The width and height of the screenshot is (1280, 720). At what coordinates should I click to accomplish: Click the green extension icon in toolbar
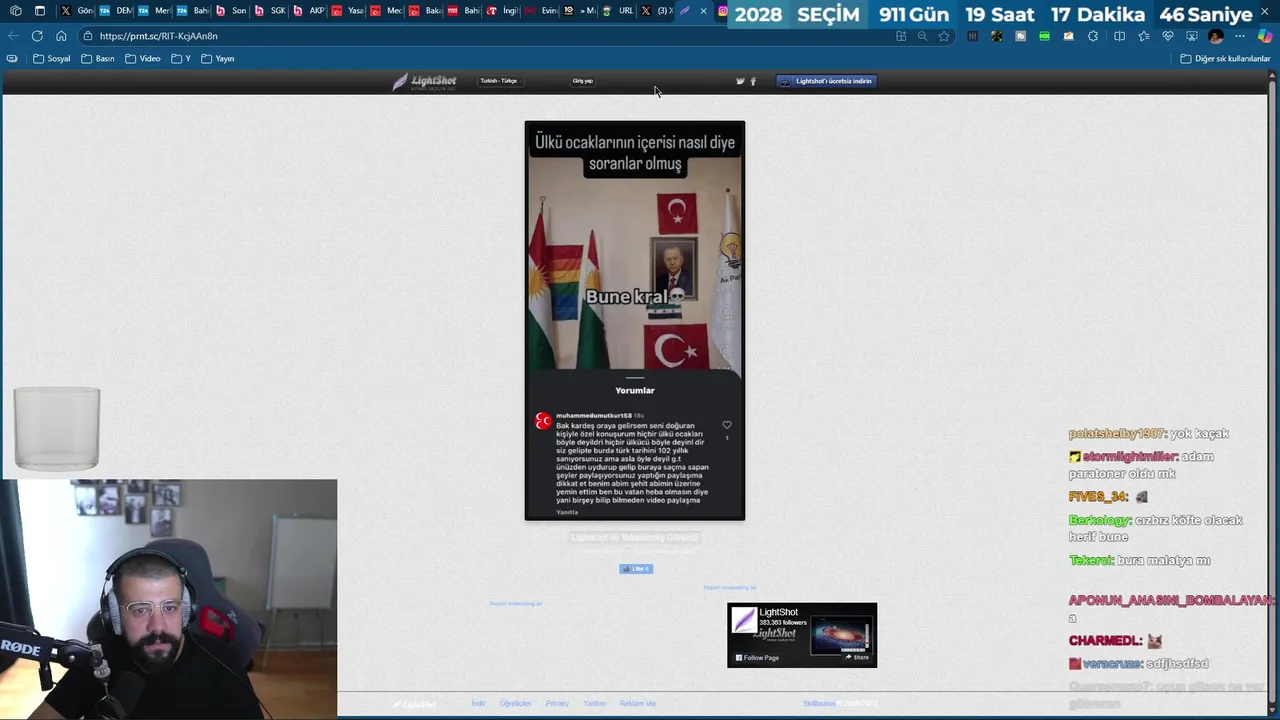1044,36
